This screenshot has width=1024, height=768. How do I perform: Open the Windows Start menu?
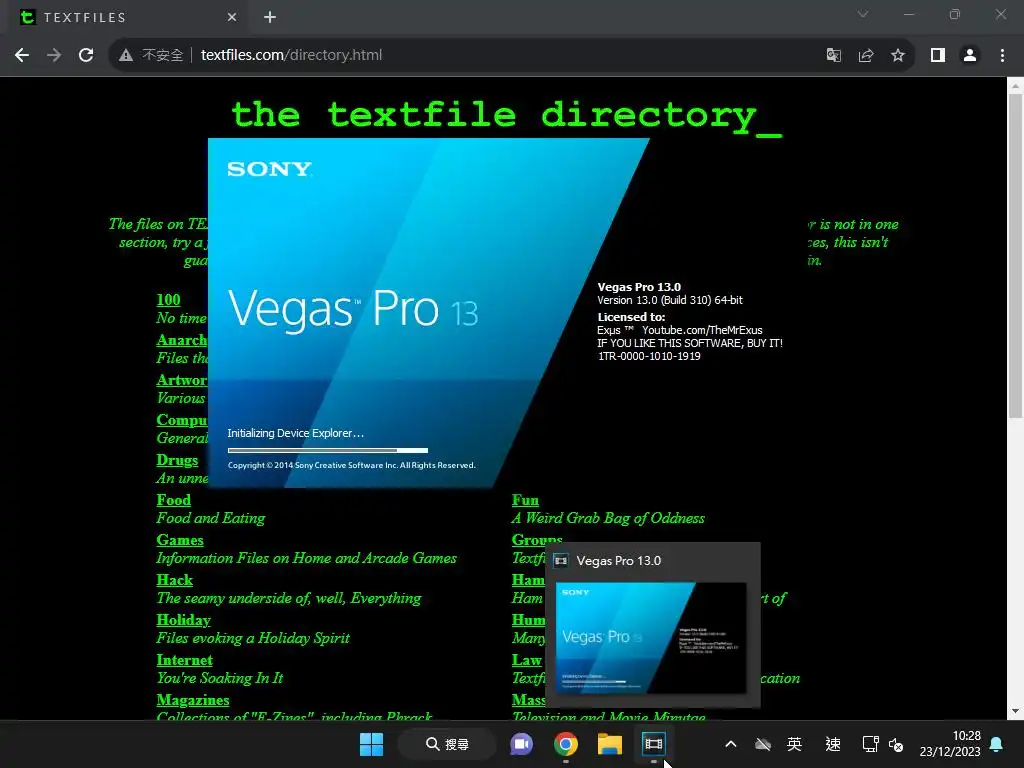pos(372,744)
